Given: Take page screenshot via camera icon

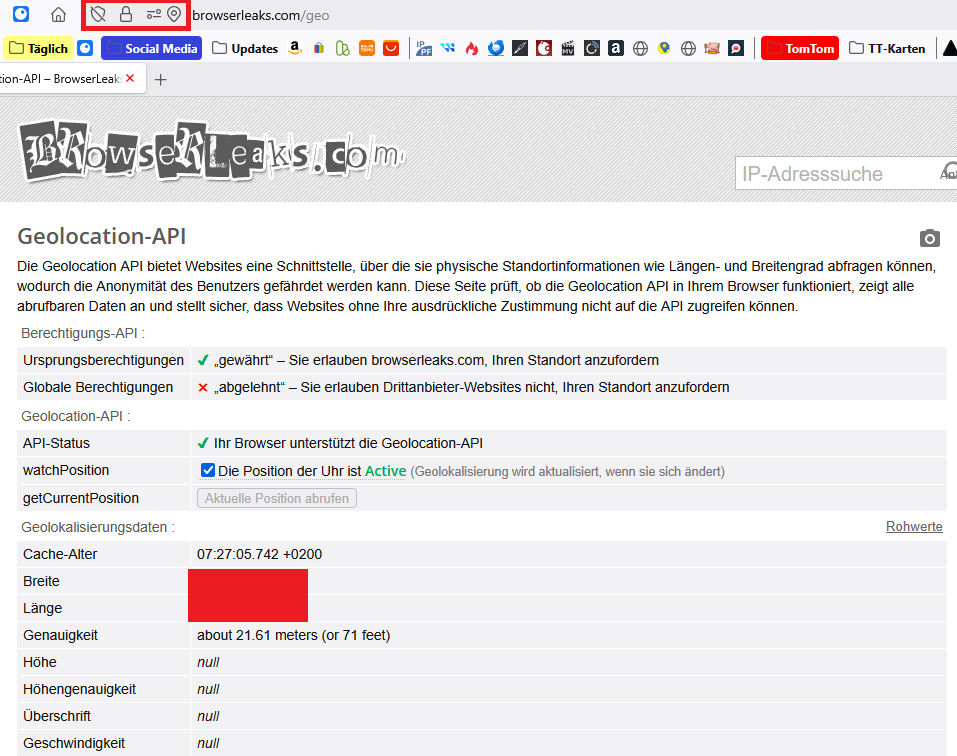Looking at the screenshot, I should click(x=930, y=238).
